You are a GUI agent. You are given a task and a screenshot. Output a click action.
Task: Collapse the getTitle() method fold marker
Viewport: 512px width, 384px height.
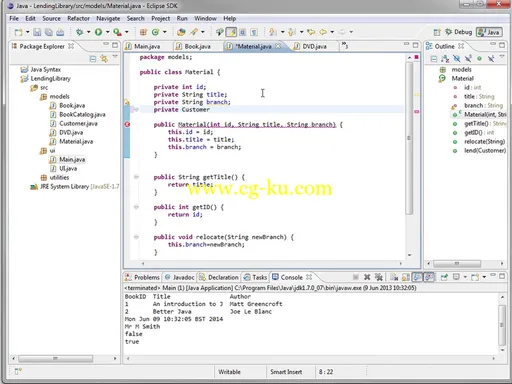coord(136,177)
